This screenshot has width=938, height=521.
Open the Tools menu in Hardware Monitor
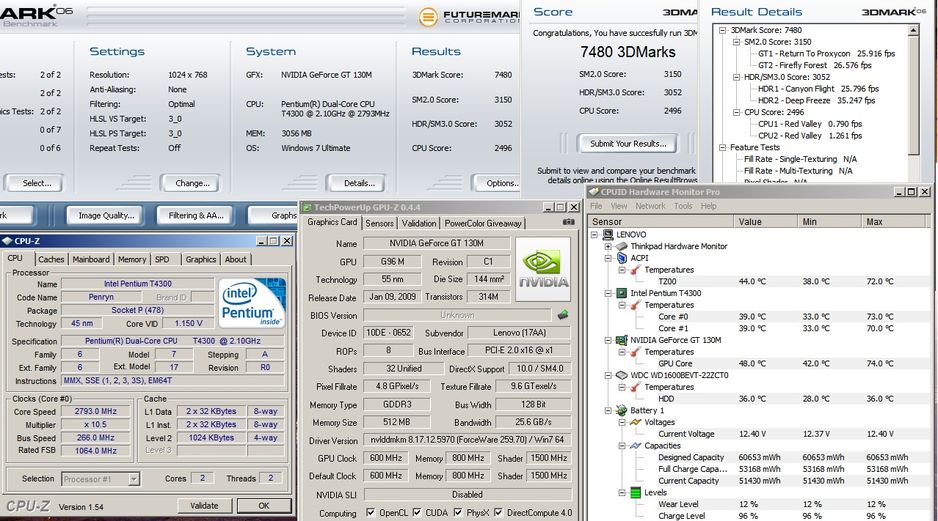pos(683,206)
